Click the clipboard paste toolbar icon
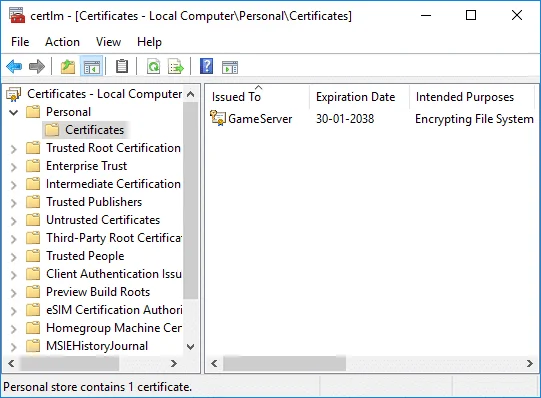This screenshot has height=398, width=541. (x=122, y=66)
